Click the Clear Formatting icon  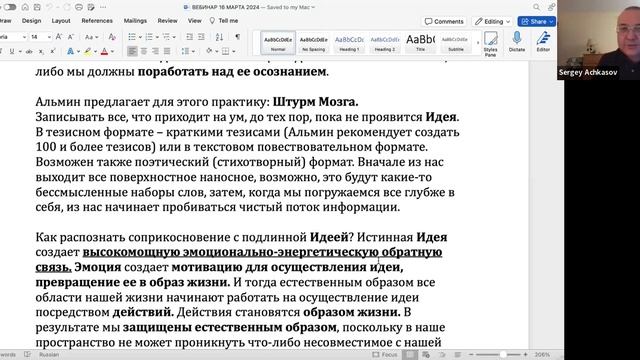pyautogui.click(x=112, y=37)
